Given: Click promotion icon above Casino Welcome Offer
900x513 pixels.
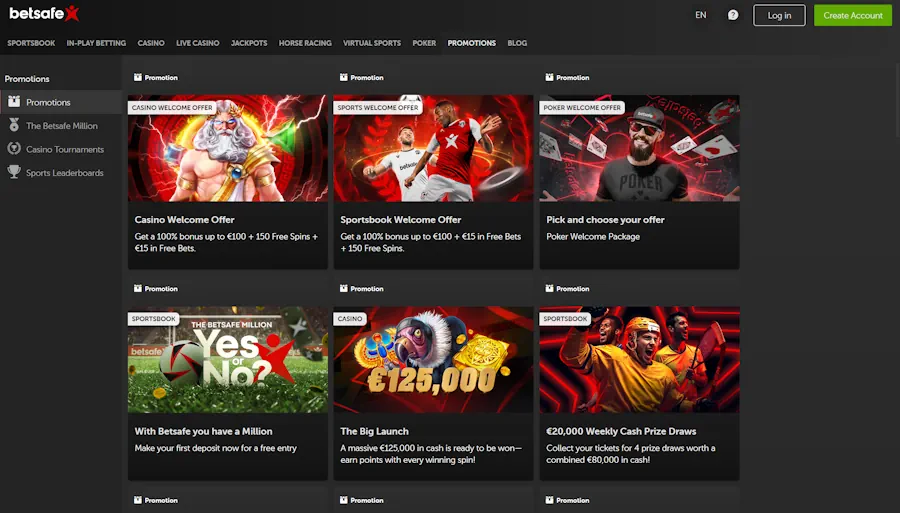Looking at the screenshot, I should (138, 77).
